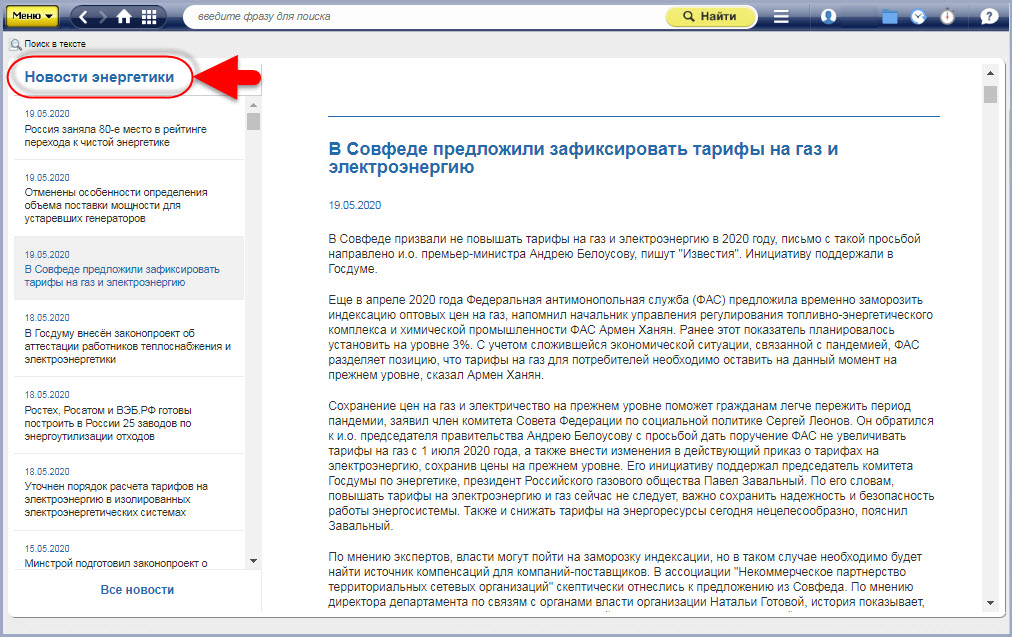Open help with the question mark icon

[x=989, y=17]
